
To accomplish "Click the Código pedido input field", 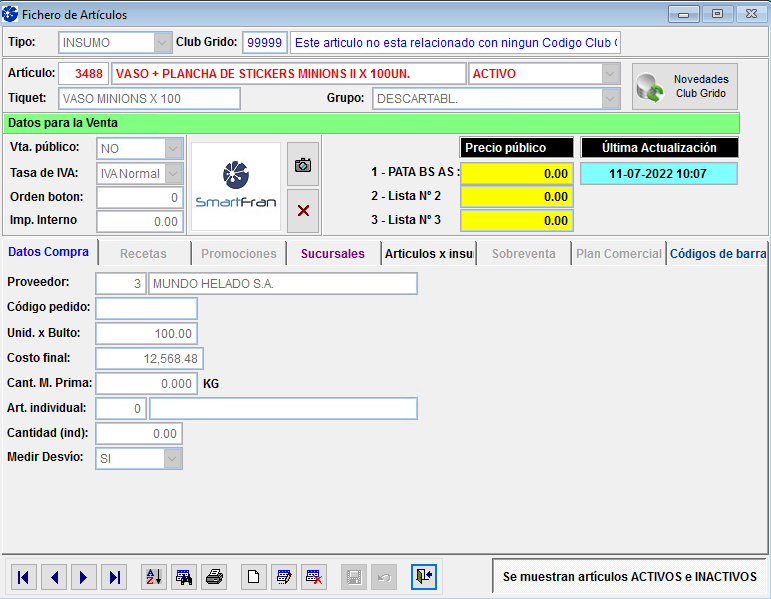I will 146,308.
